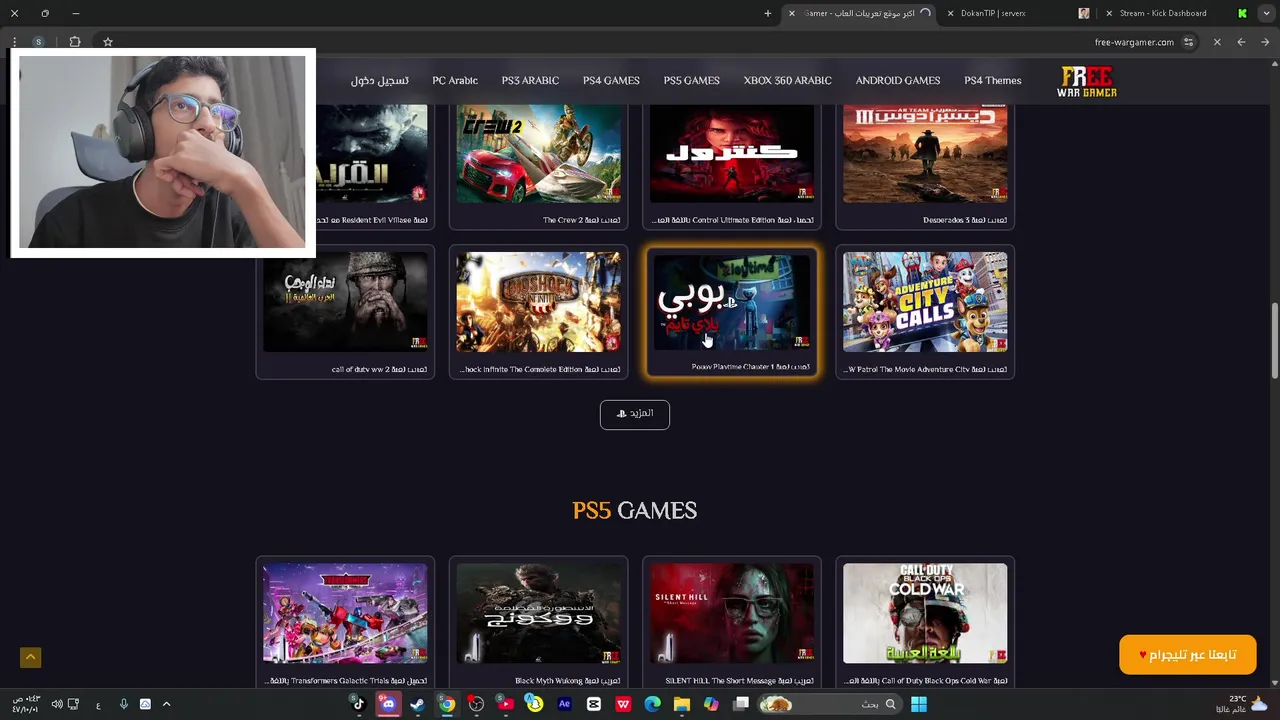Open PS5 GAMES menu item
The width and height of the screenshot is (1280, 720).
coord(691,80)
